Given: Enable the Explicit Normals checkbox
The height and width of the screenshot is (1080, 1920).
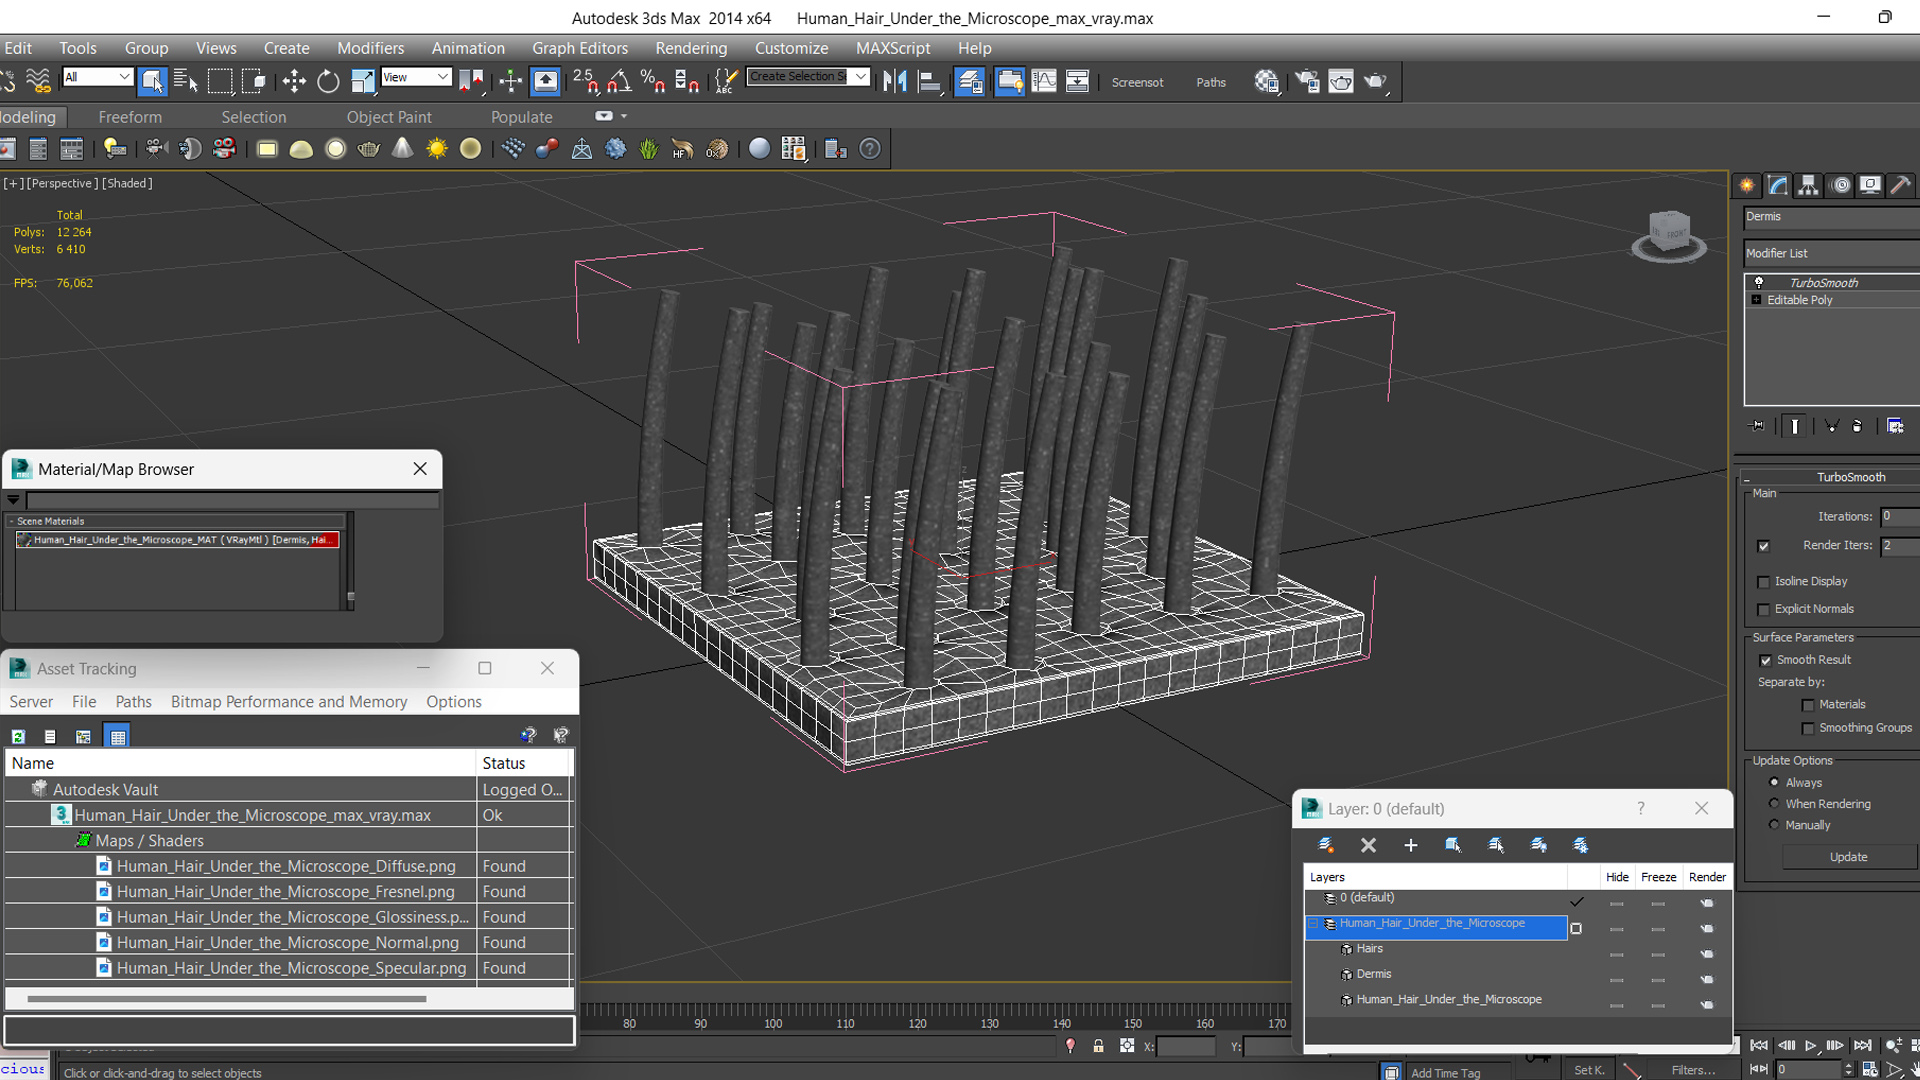Looking at the screenshot, I should [1763, 609].
